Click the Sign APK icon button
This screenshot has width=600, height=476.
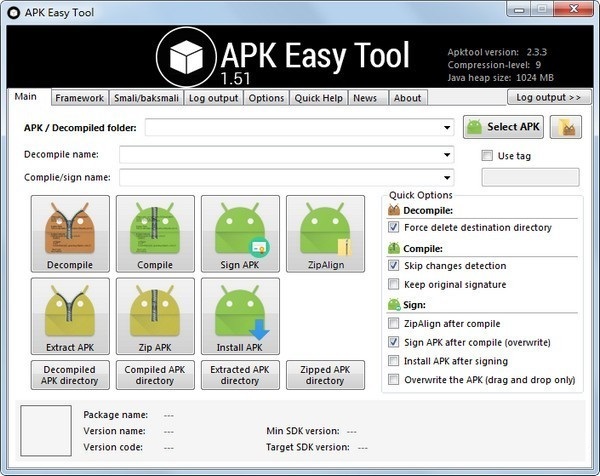[240, 234]
